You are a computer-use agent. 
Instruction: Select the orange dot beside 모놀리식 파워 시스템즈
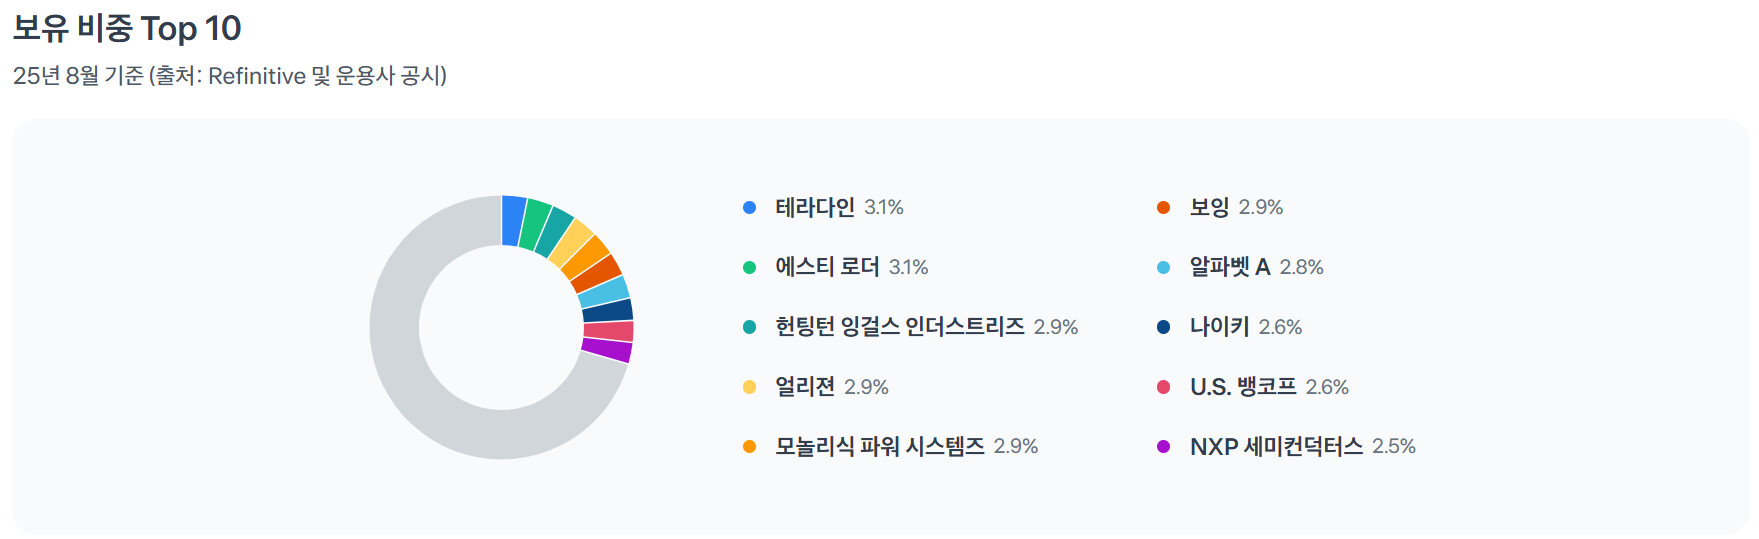(749, 447)
